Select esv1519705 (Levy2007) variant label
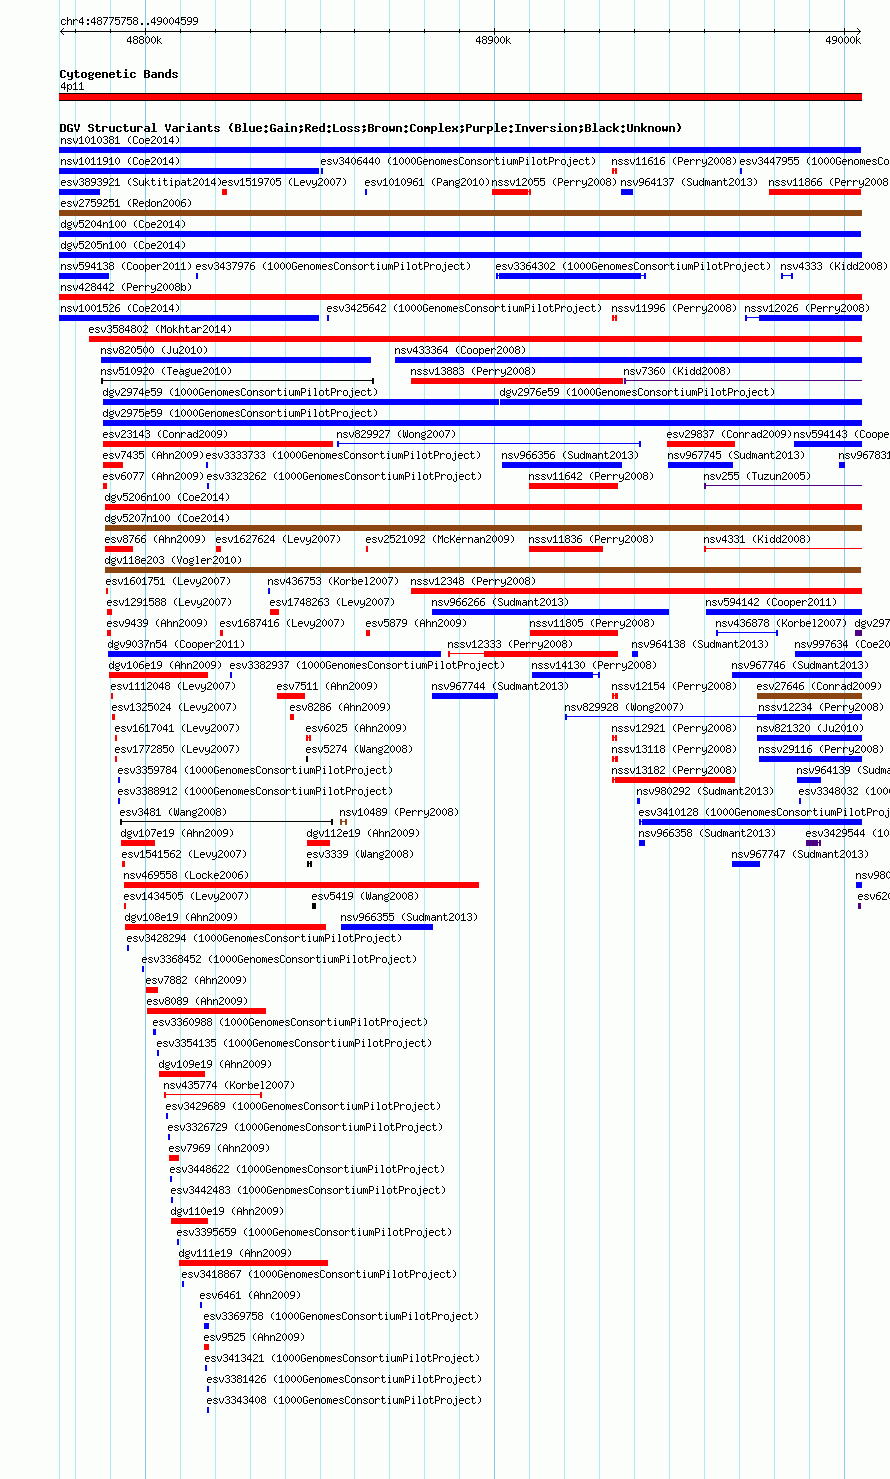The image size is (890, 1479). coord(284,183)
